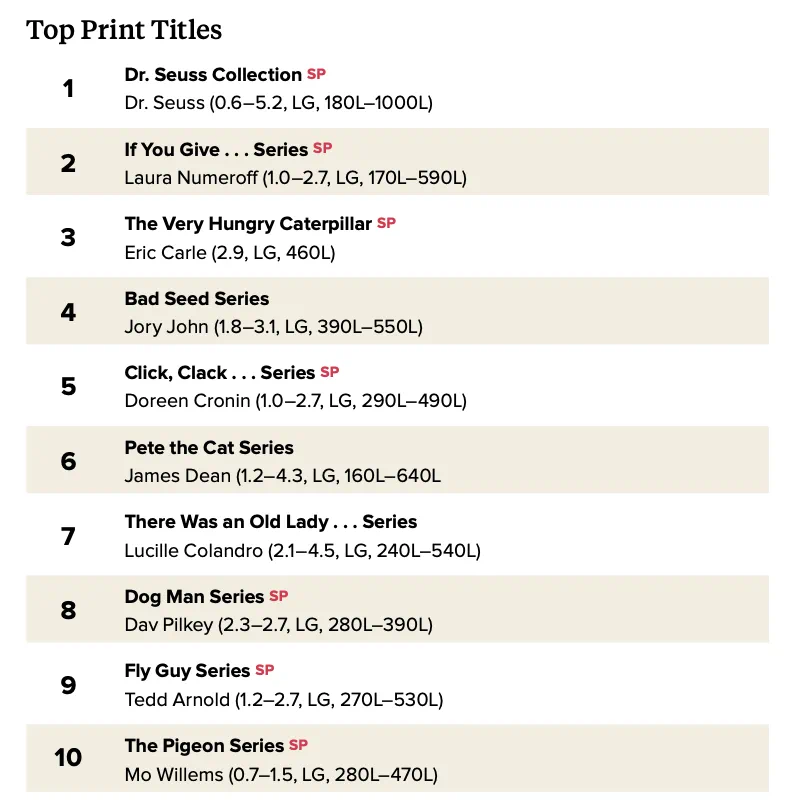Click the SP badge beside Dr. Seuss Collection
Image resolution: width=790 pixels, height=810 pixels.
tap(316, 74)
